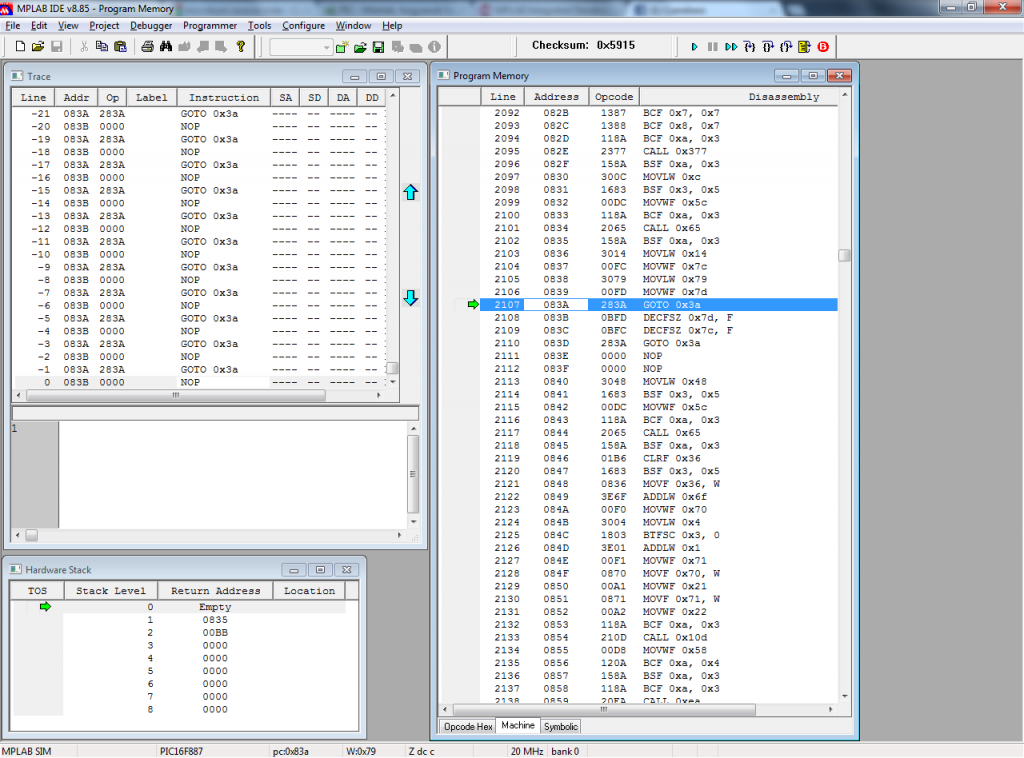Click the Program Memory vertical scrollbar thumb
This screenshot has height=758, width=1024.
point(844,255)
